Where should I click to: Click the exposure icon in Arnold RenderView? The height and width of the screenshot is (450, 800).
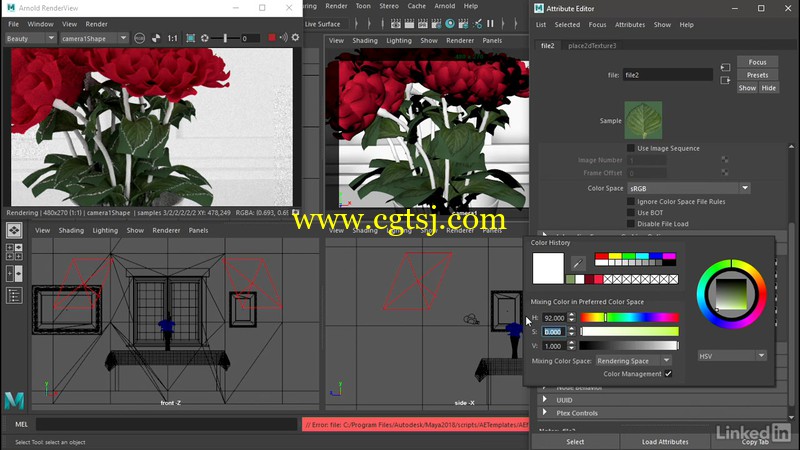pos(205,38)
